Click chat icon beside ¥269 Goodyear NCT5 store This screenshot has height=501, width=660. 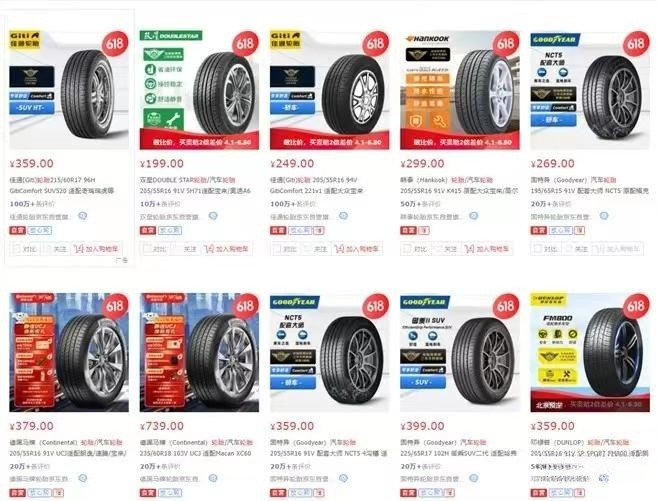click(604, 216)
